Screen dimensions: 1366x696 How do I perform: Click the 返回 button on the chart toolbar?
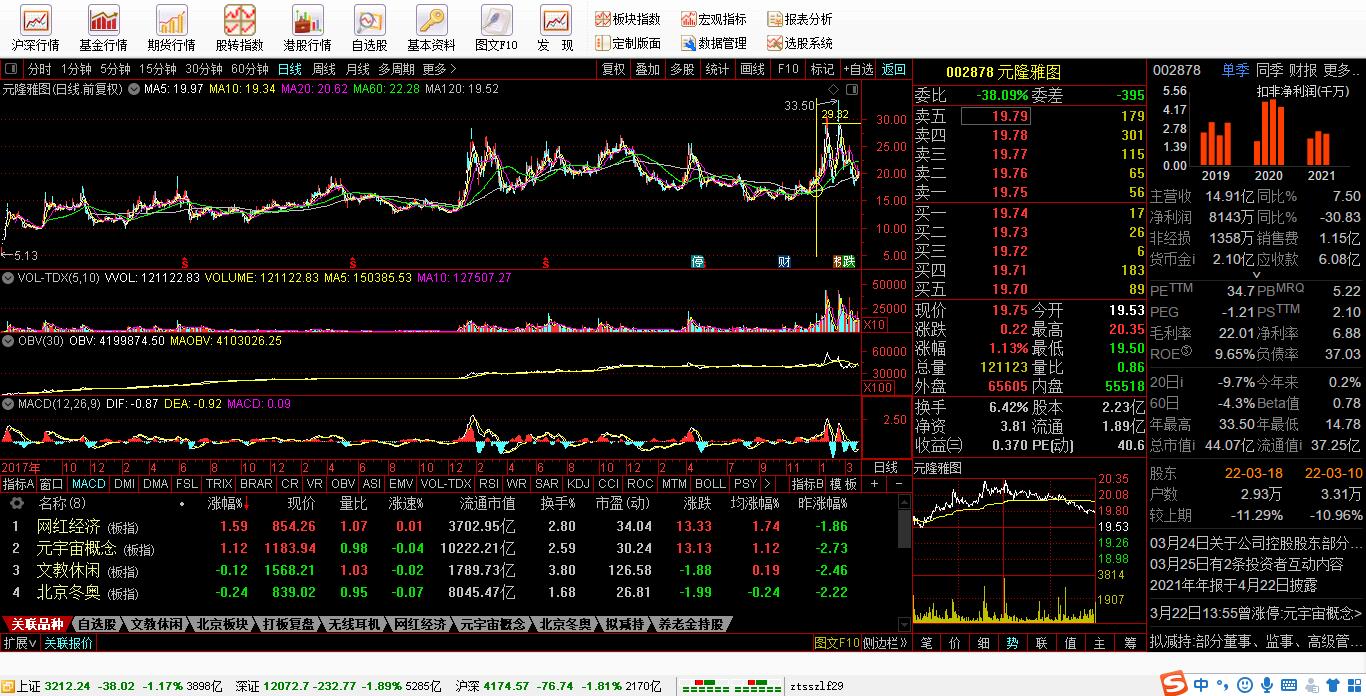click(893, 69)
